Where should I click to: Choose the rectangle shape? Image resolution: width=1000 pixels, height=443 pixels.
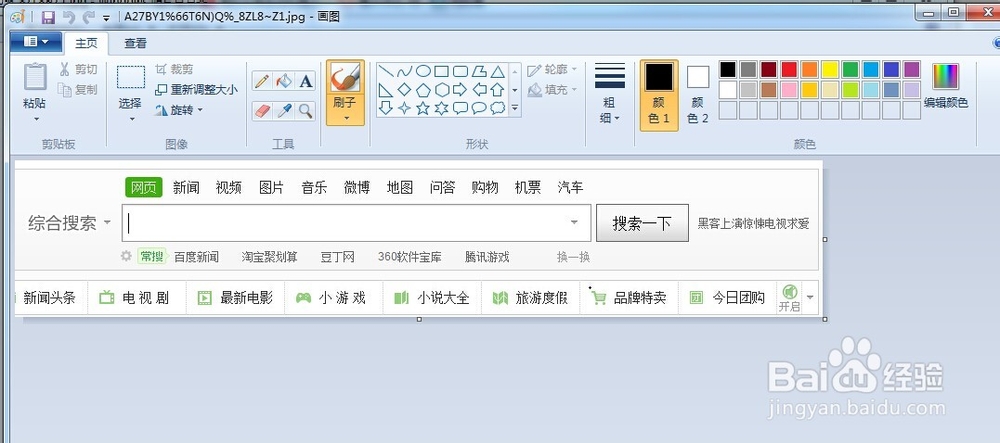pyautogui.click(x=441, y=71)
